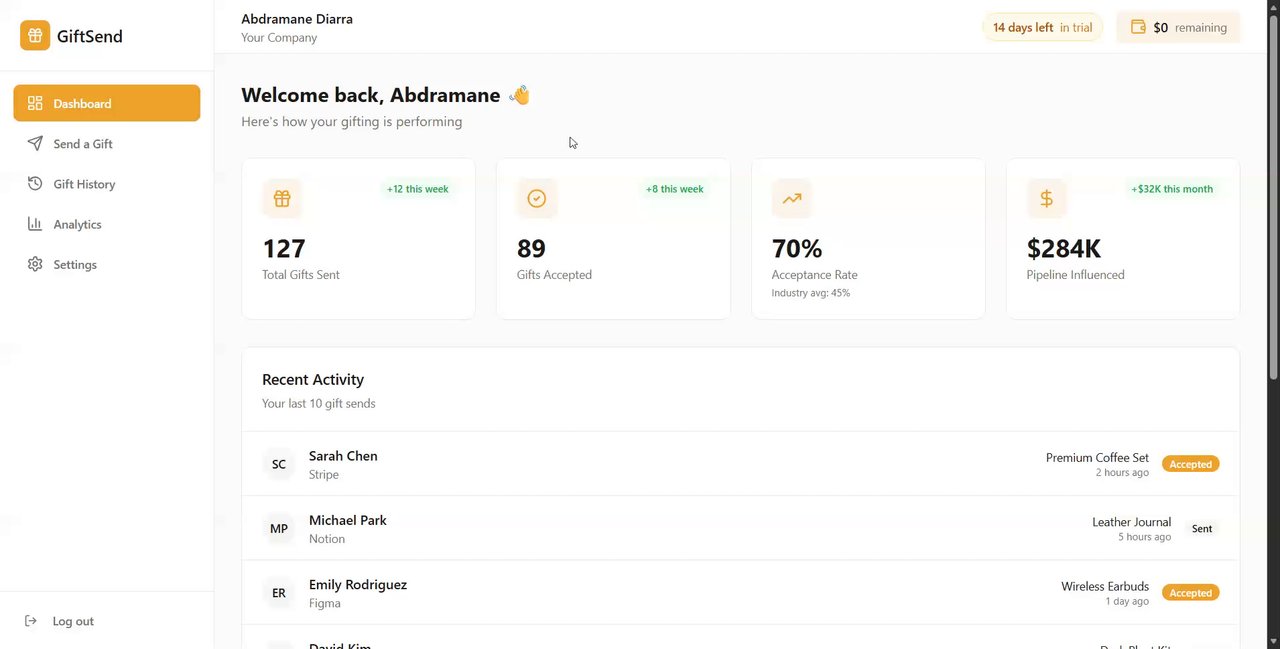This screenshot has width=1280, height=649.
Task: Open Gift History from the sidebar
Action: pyautogui.click(x=107, y=183)
